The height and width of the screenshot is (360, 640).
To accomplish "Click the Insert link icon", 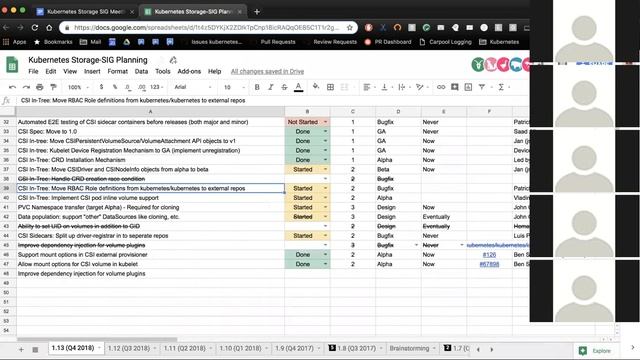I will tap(441, 87).
